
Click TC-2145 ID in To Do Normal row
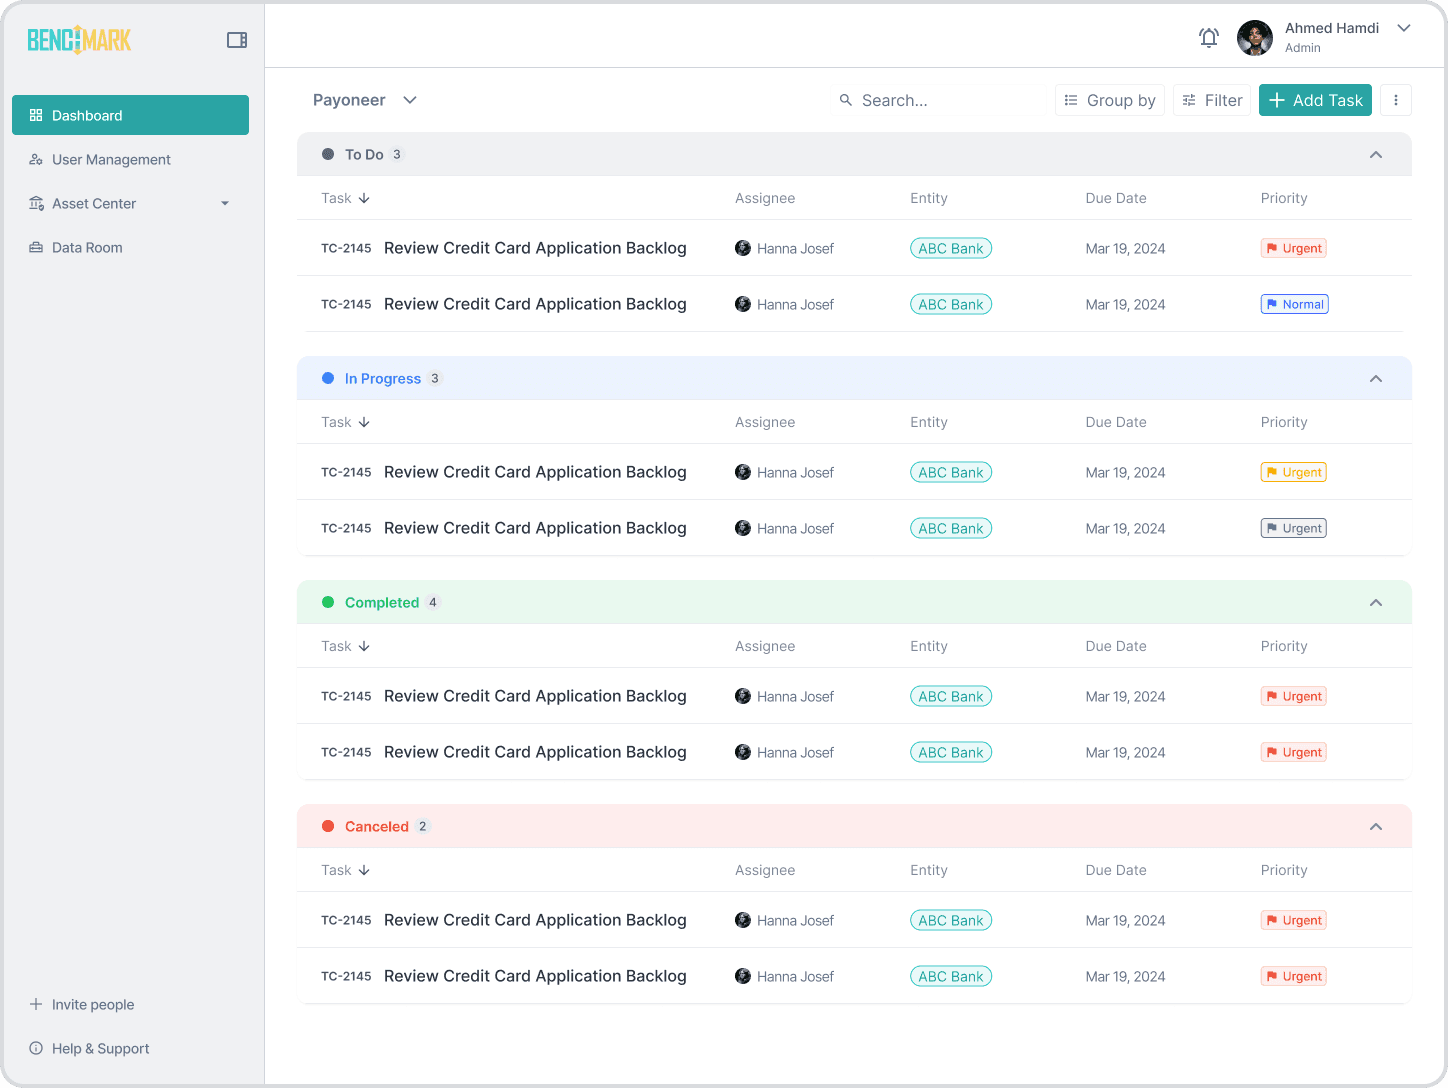(x=346, y=304)
